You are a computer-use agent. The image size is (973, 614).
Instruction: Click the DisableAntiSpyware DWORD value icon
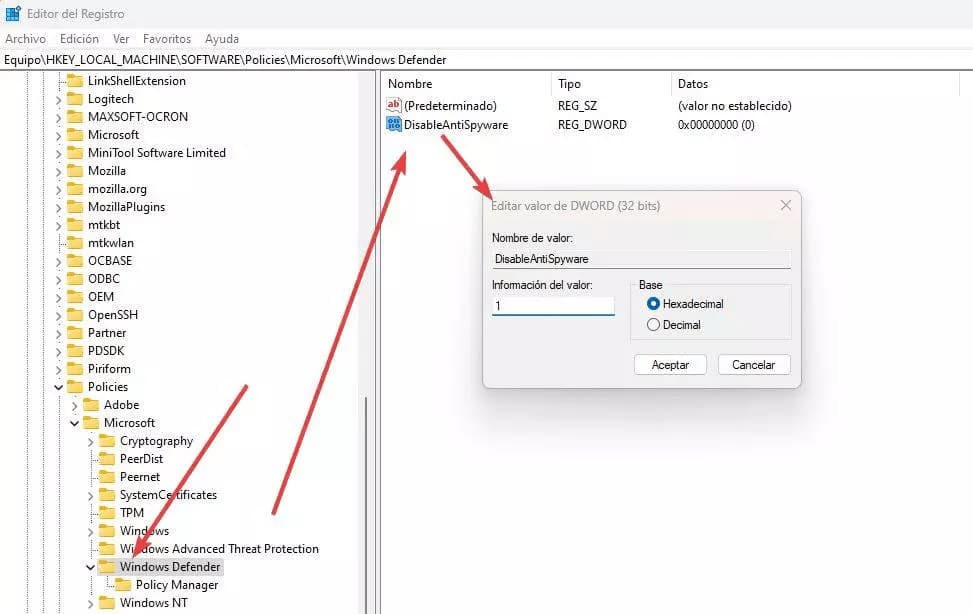[x=393, y=124]
